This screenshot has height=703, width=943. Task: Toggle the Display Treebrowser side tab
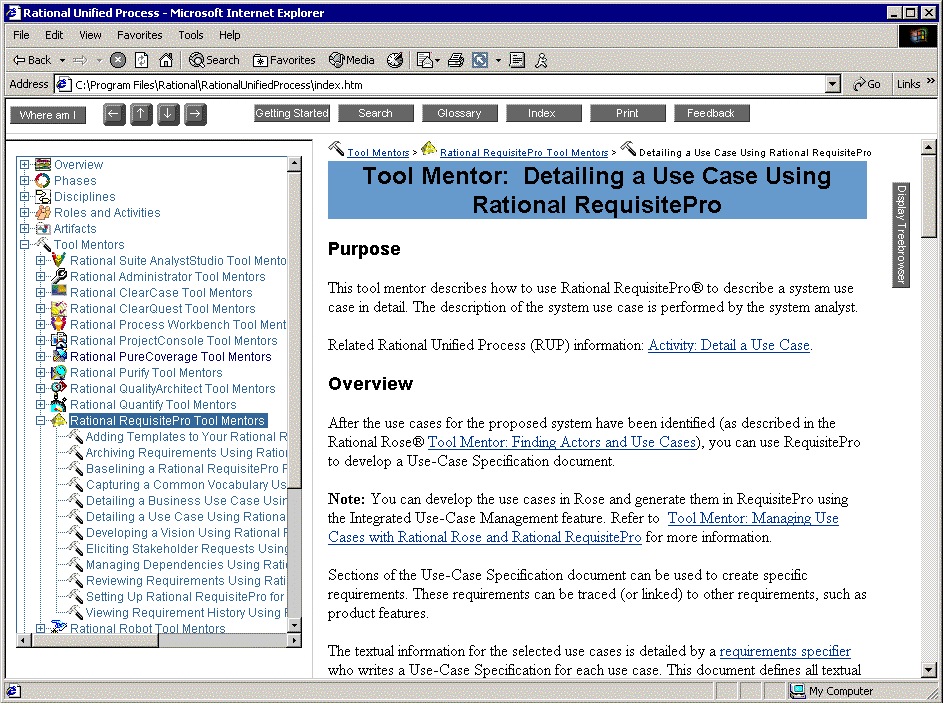(901, 234)
